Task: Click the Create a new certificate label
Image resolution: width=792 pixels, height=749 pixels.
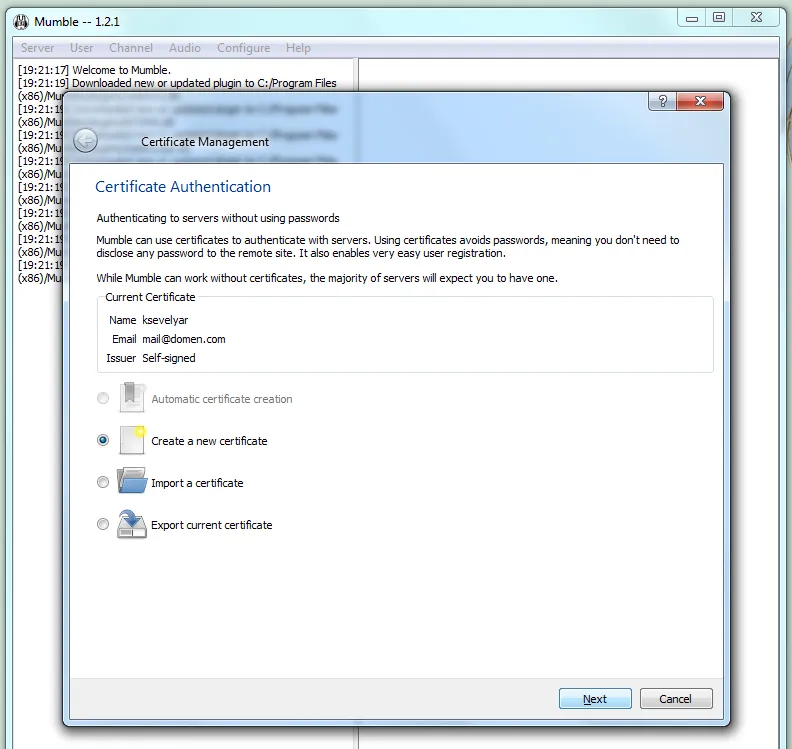Action: 209,441
